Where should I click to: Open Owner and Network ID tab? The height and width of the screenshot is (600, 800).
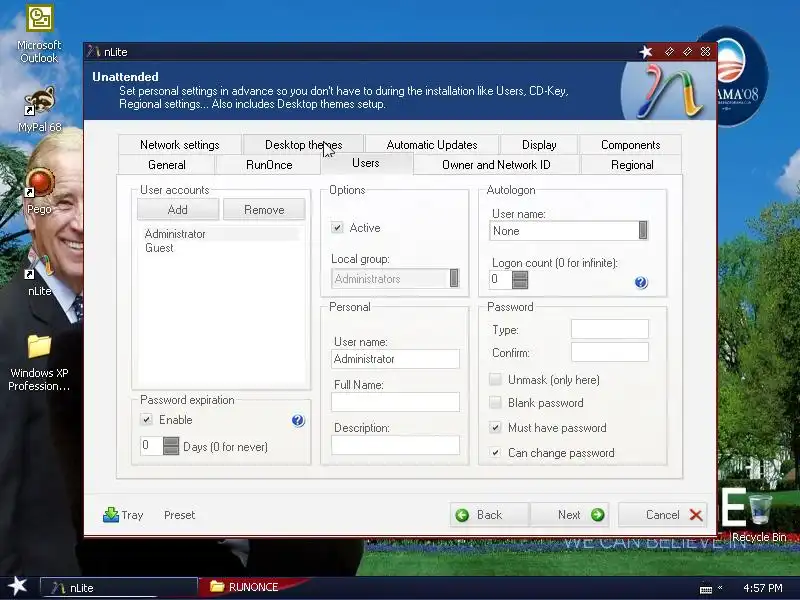pos(496,165)
